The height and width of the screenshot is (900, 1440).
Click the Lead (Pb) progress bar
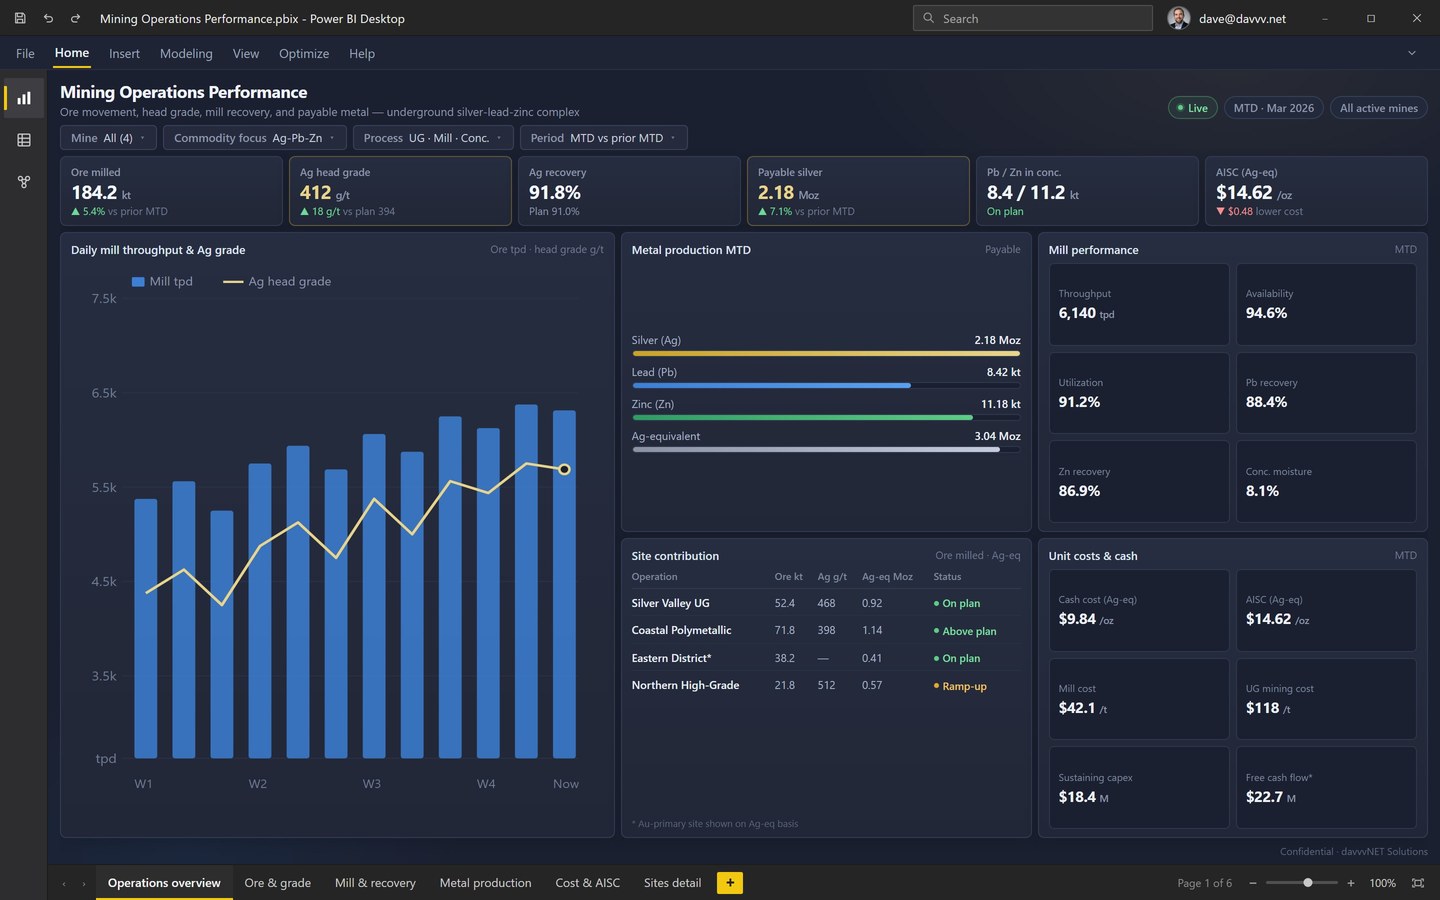click(826, 385)
